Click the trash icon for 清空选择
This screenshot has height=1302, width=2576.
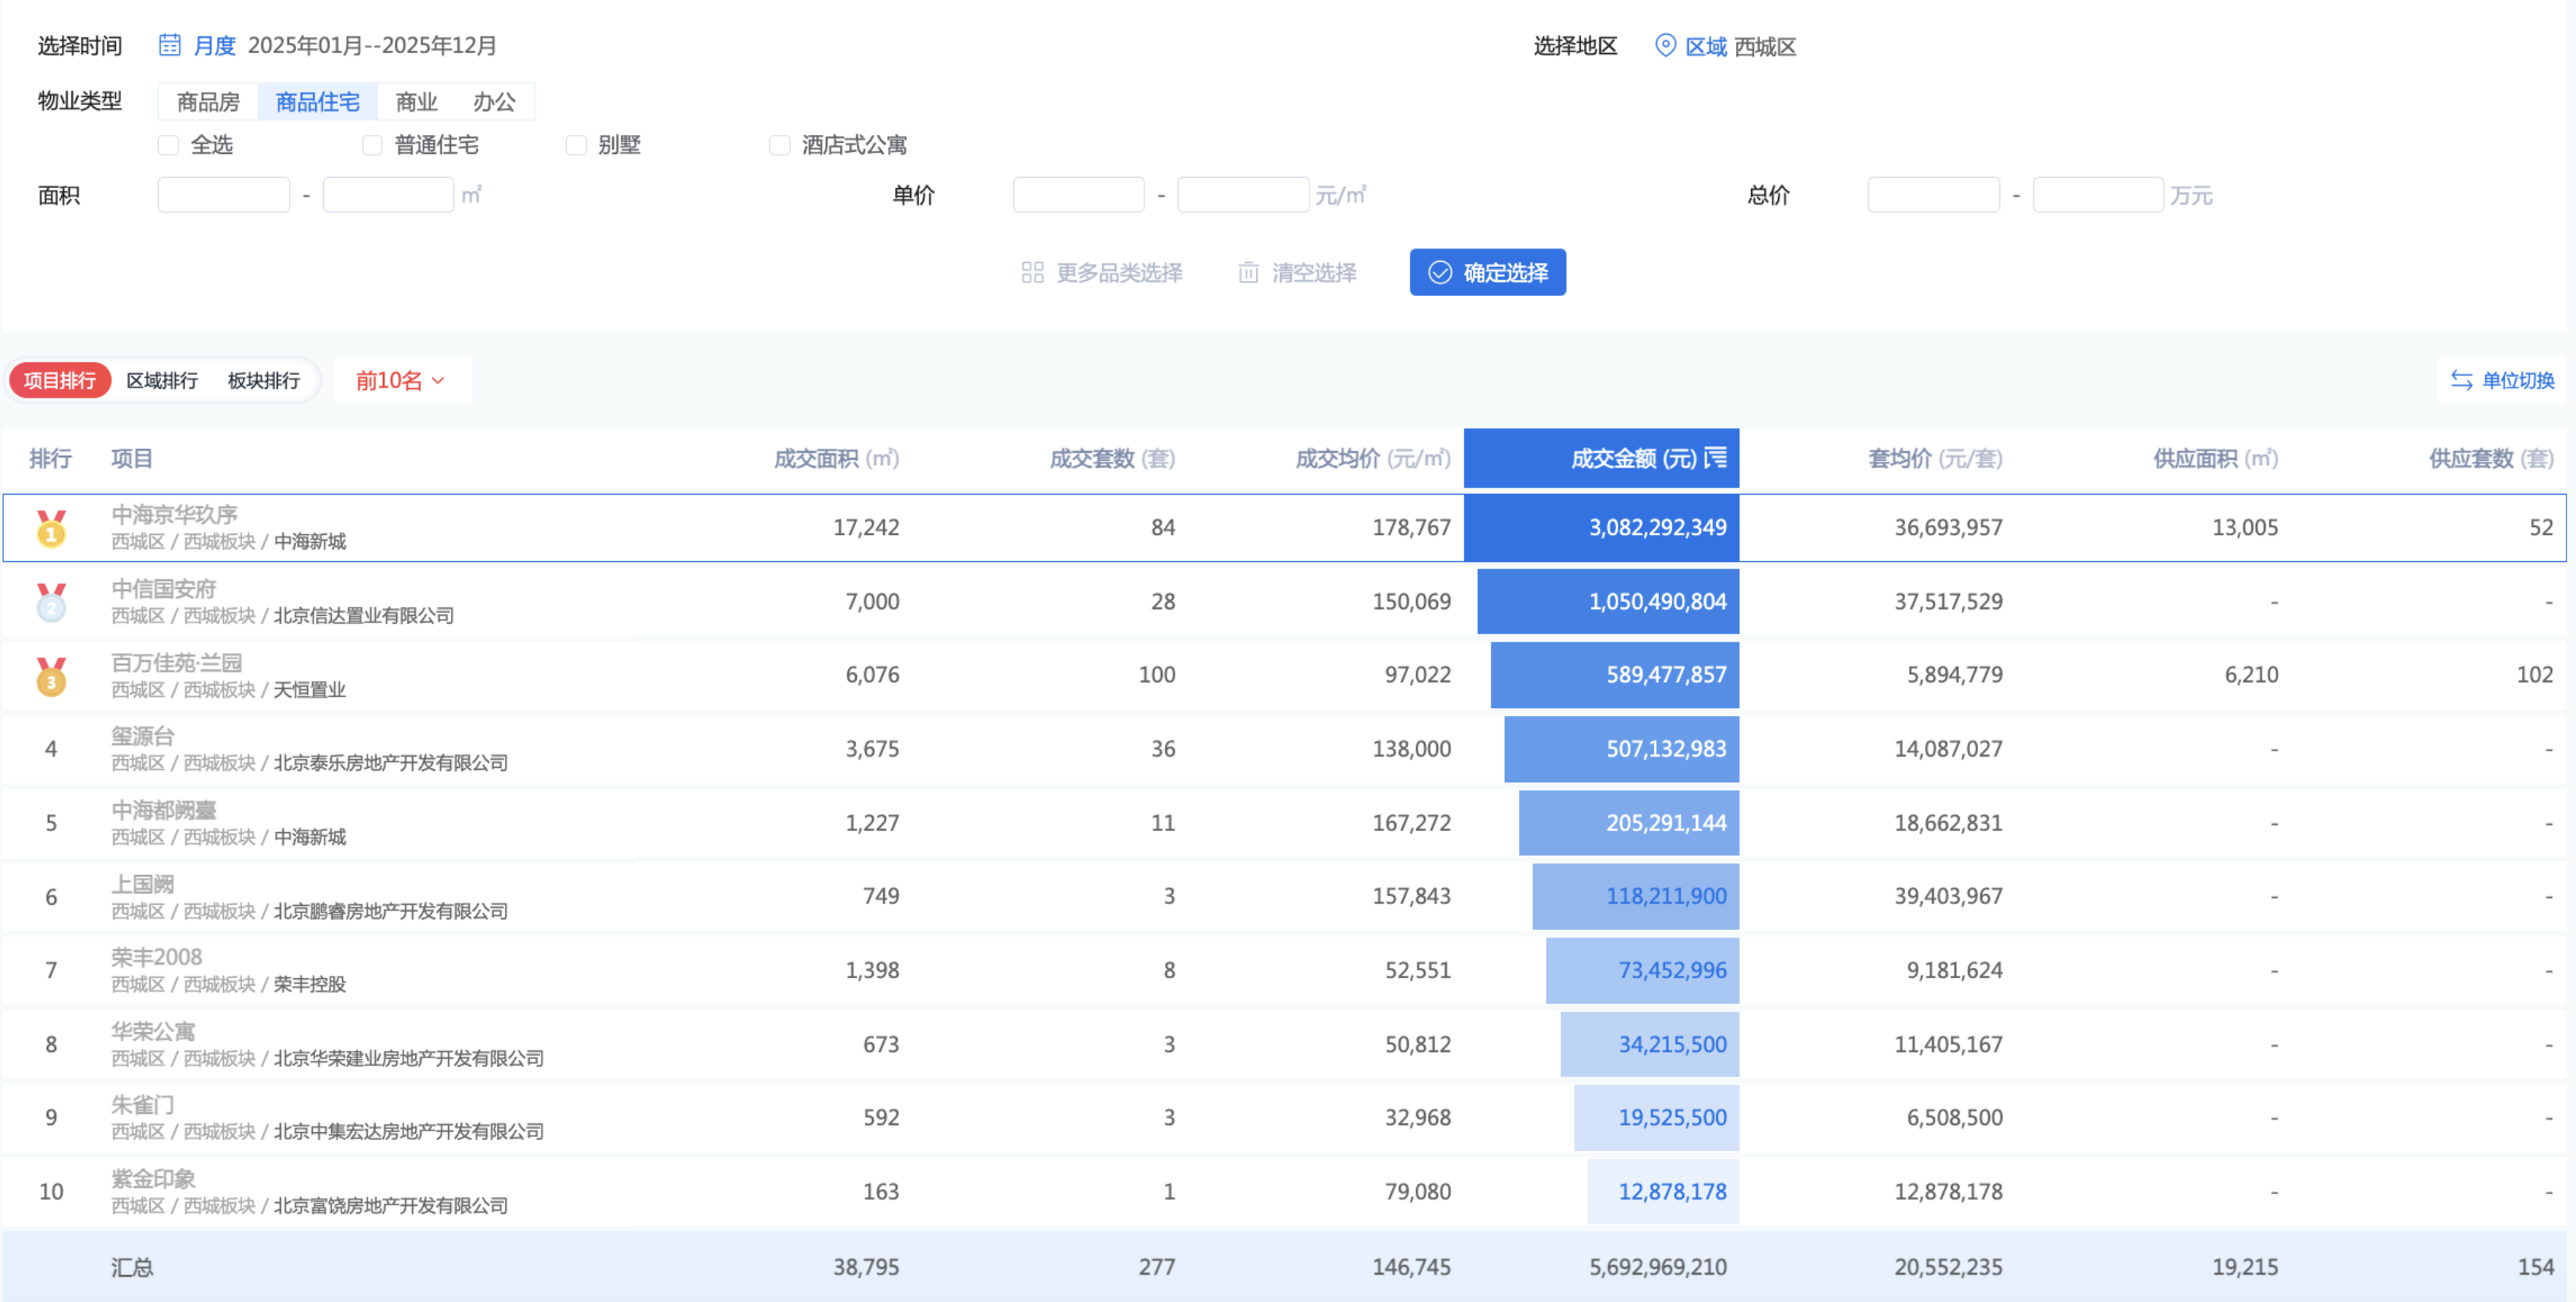pos(1248,272)
